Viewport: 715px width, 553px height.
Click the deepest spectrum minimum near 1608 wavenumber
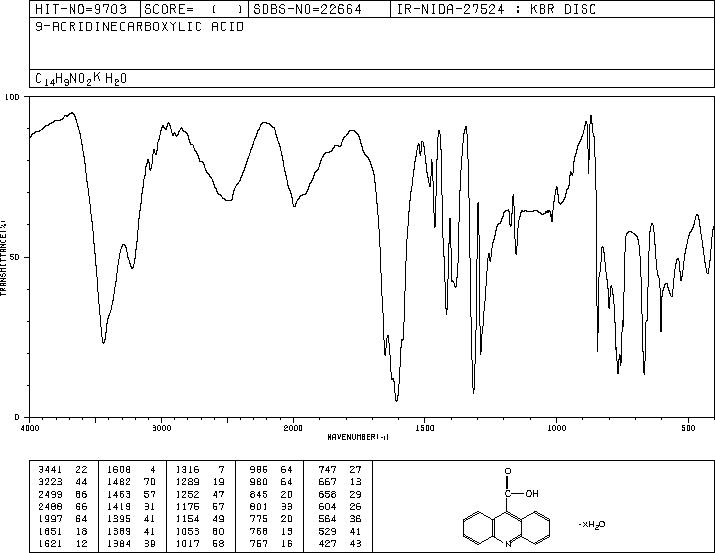point(397,400)
